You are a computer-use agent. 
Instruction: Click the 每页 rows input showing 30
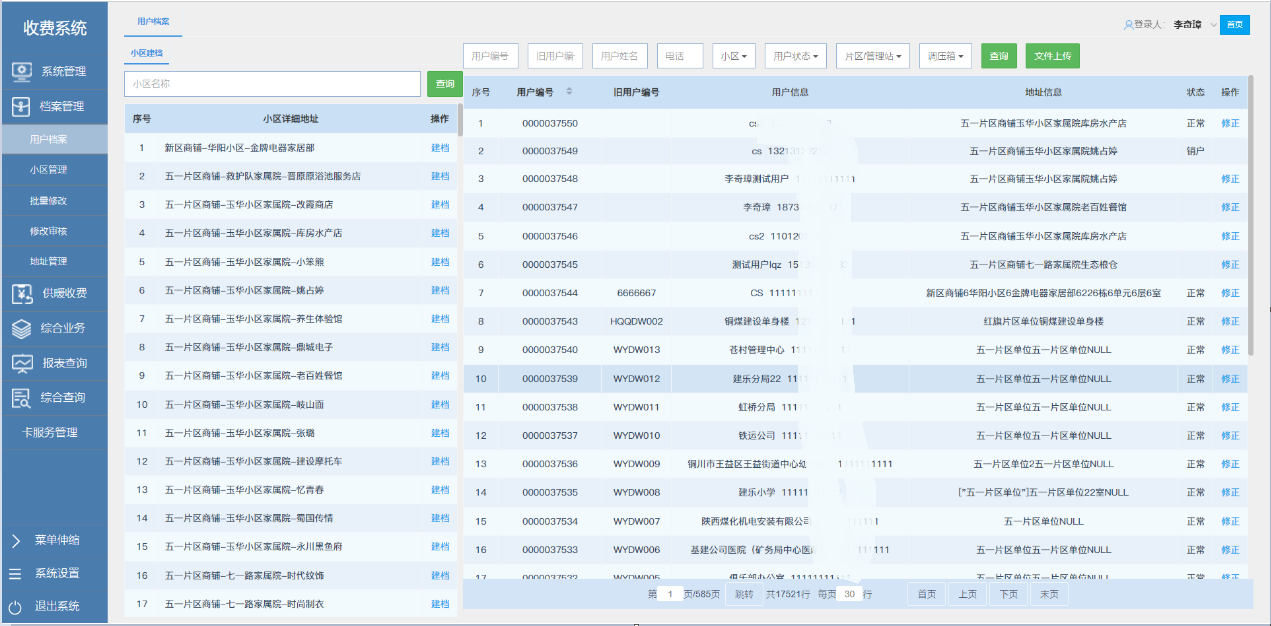point(851,594)
